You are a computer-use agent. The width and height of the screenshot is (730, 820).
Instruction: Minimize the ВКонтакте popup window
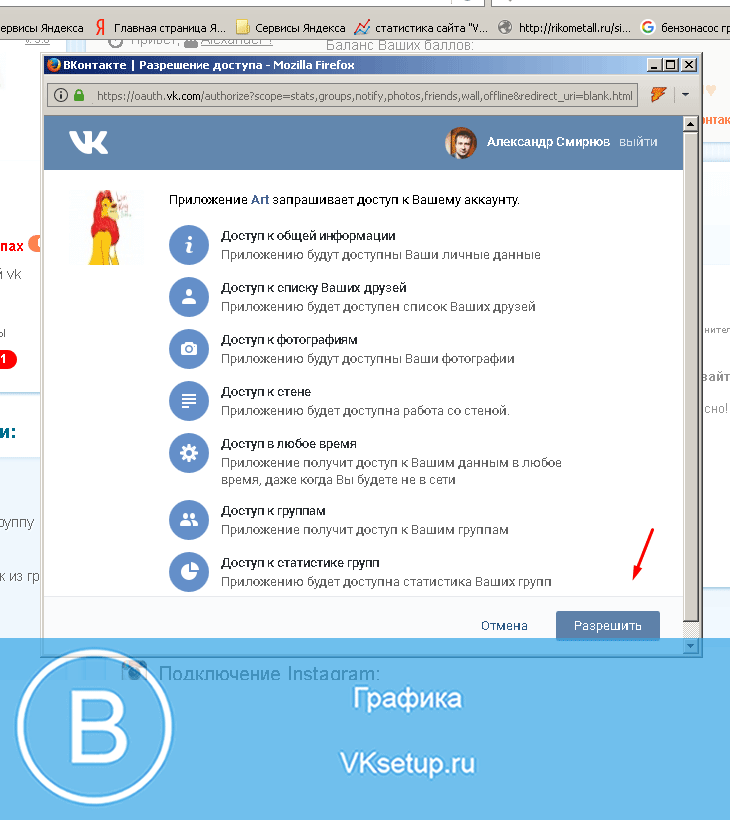click(x=654, y=65)
